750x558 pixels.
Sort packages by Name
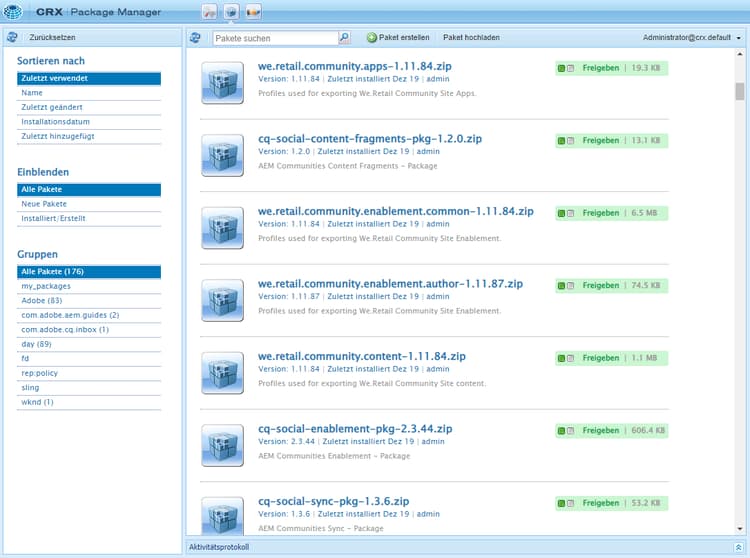tap(89, 93)
